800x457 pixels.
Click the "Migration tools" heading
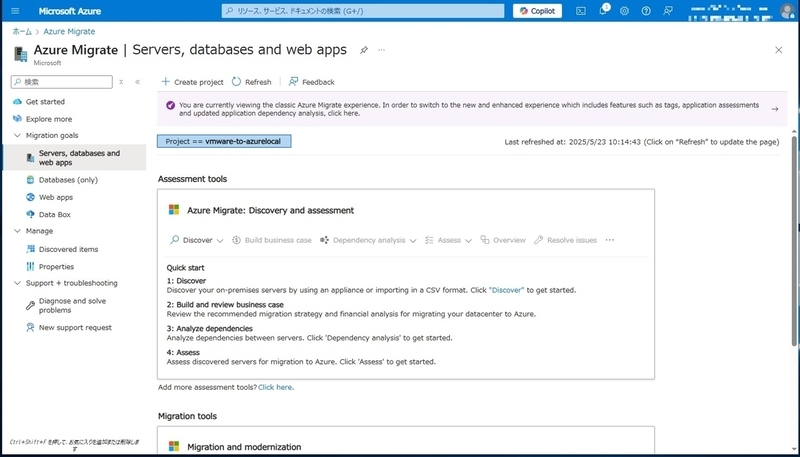(x=187, y=416)
